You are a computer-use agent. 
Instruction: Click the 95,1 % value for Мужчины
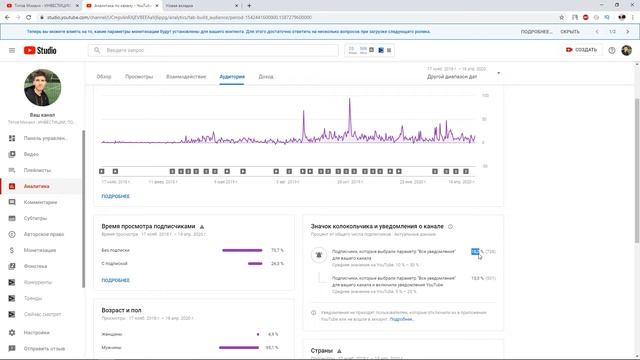(x=272, y=348)
